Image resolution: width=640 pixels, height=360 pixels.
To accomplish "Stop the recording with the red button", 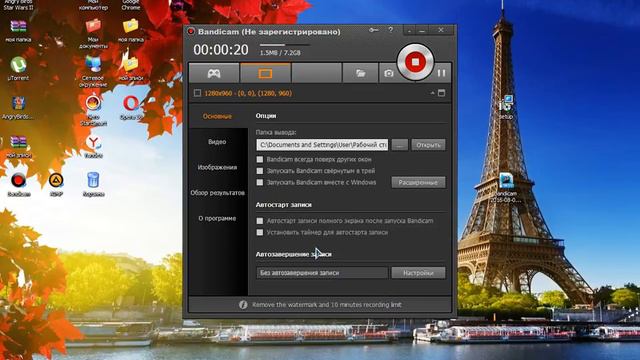I will pyautogui.click(x=415, y=62).
